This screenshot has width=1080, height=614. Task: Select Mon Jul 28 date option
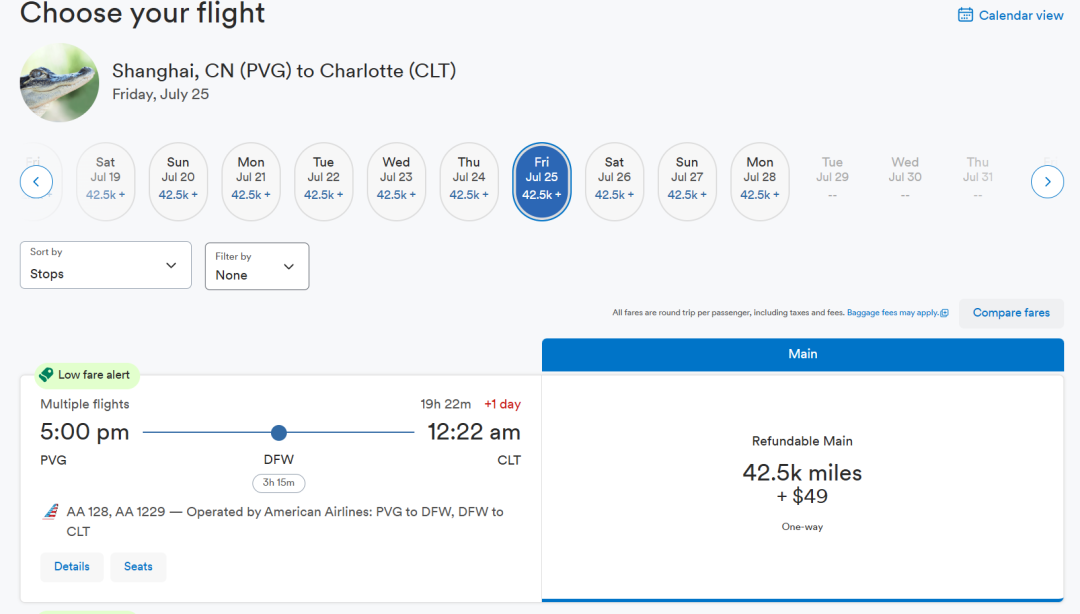click(760, 181)
